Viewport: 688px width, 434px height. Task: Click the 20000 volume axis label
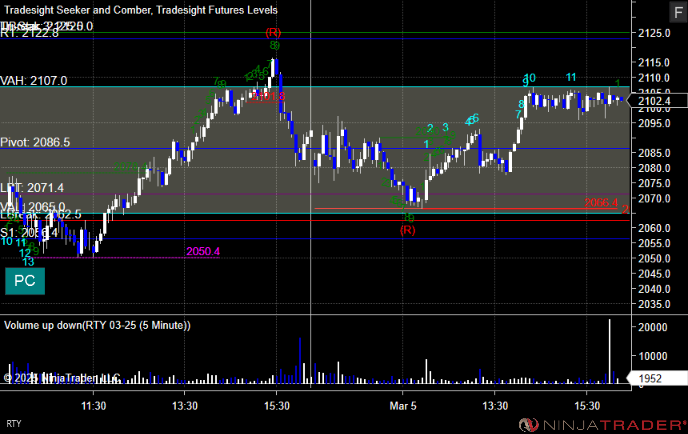tap(653, 327)
